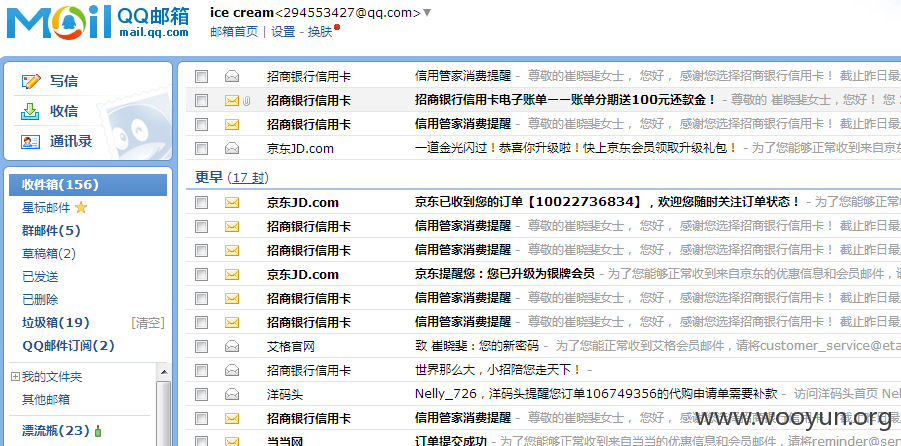
Task: Click the contacts card icon beside 通讯录
Action: 30,141
